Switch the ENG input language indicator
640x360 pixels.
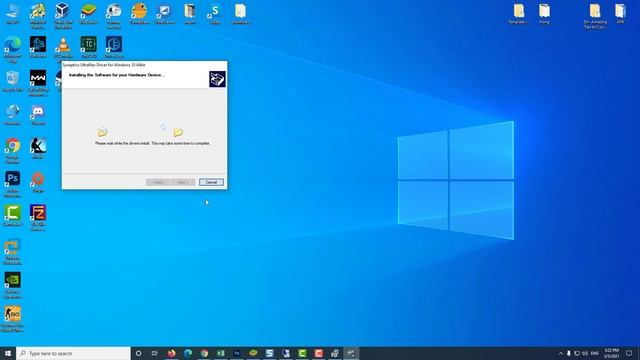[x=595, y=353]
